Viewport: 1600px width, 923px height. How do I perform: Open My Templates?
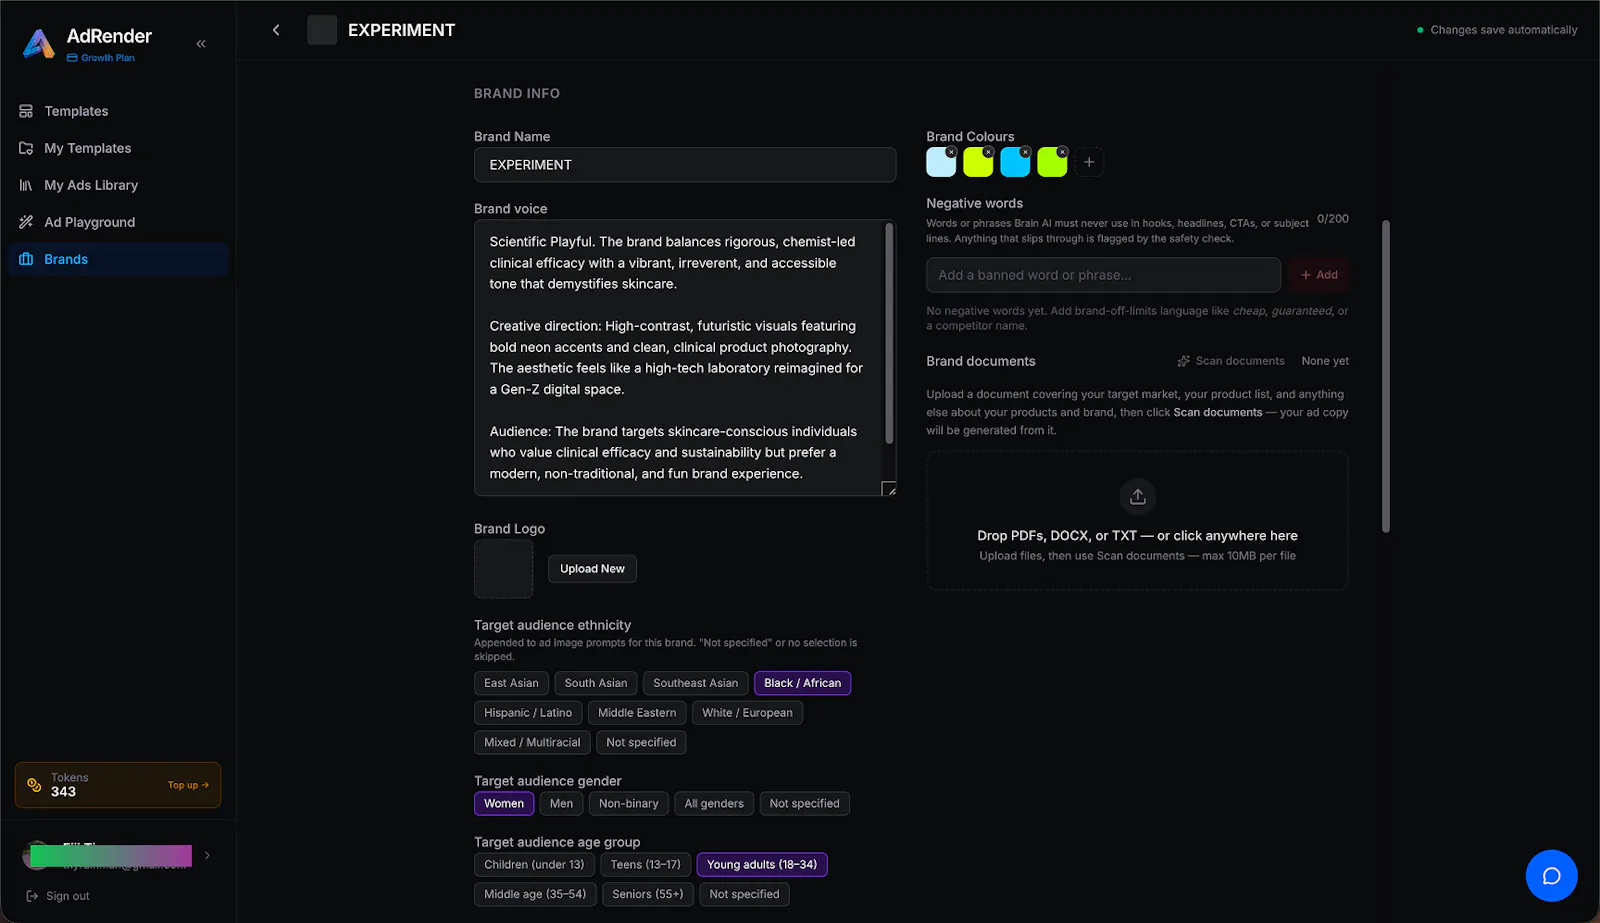point(87,148)
